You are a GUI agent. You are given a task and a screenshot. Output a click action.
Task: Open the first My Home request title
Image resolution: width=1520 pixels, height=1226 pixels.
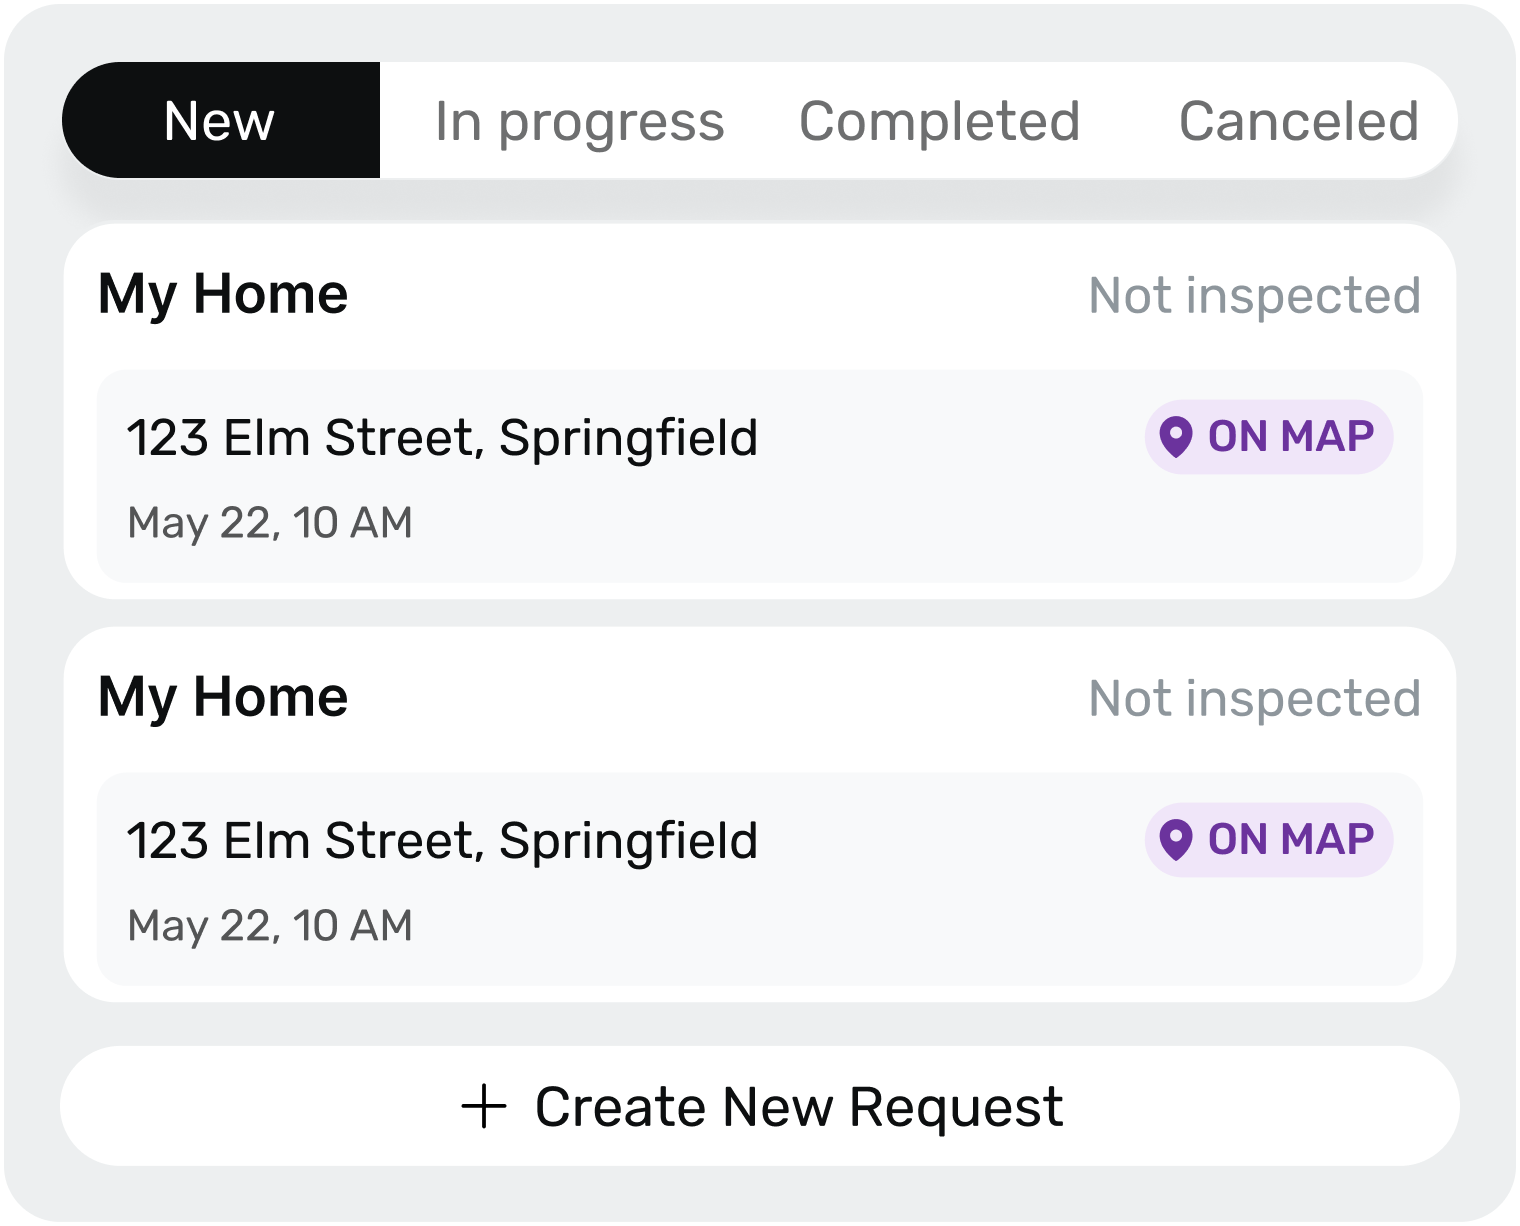click(x=223, y=294)
